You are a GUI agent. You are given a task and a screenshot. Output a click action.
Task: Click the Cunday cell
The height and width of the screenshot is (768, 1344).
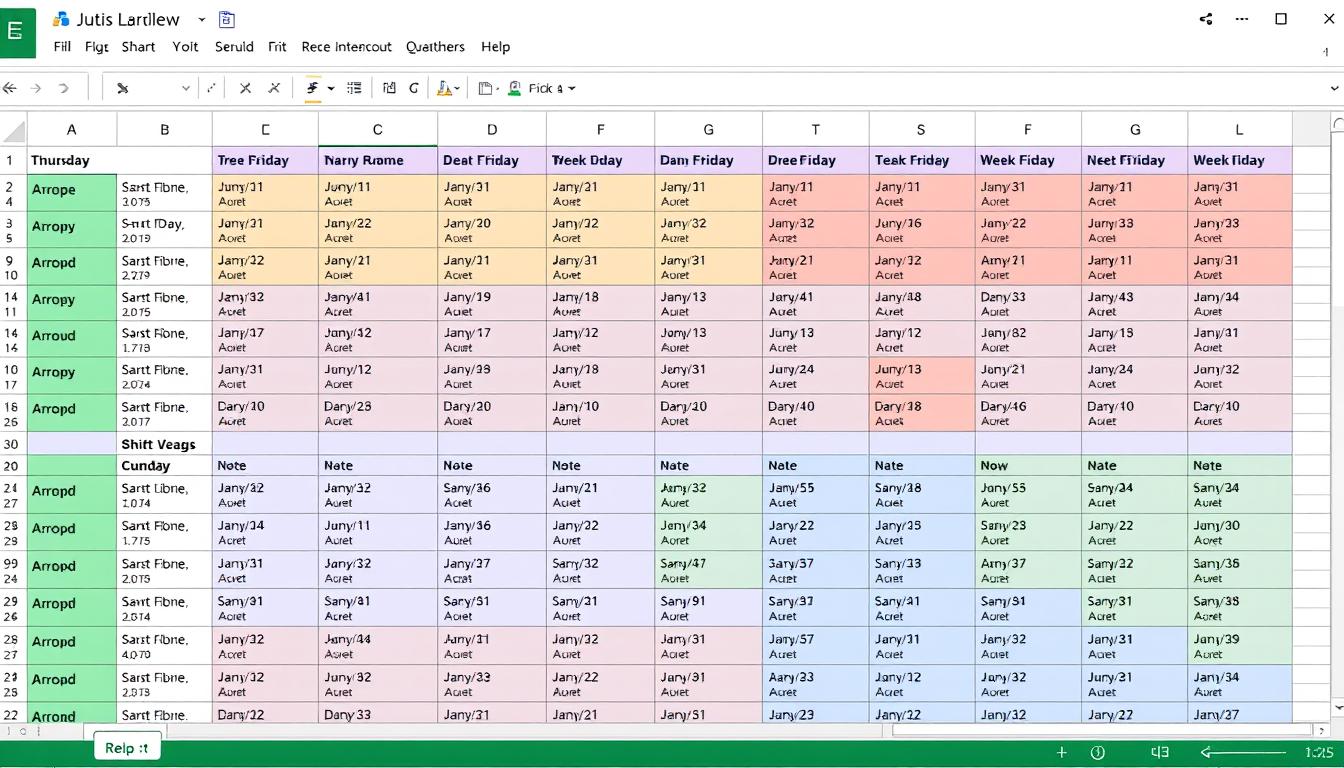(164, 465)
